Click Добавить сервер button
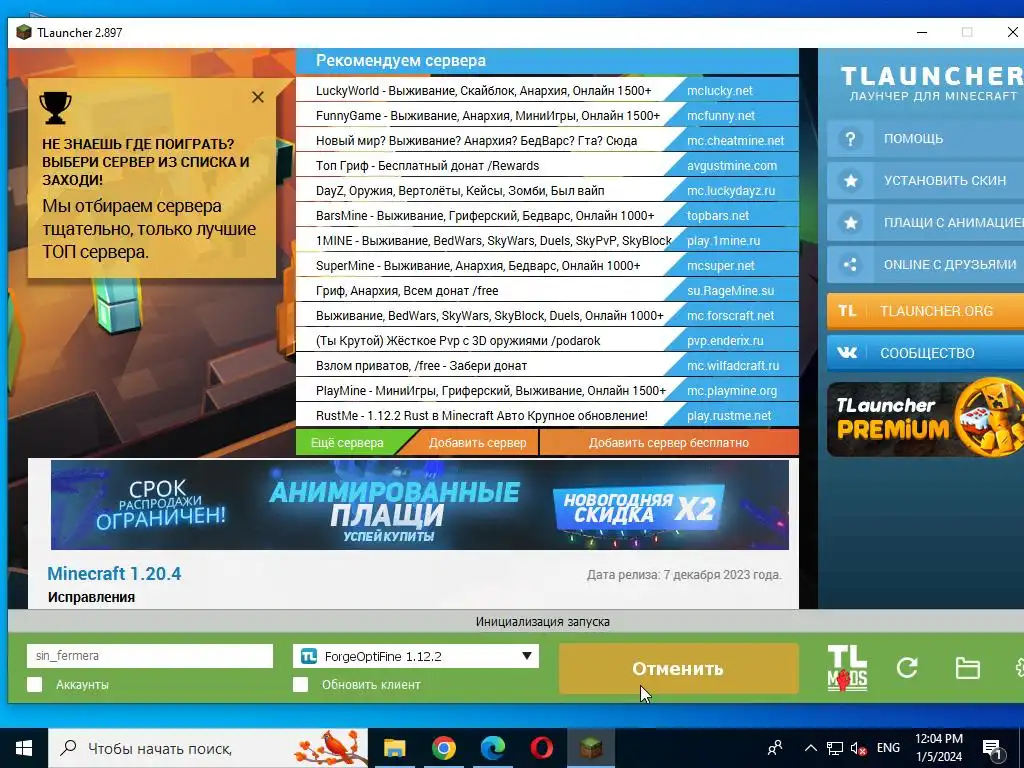 (477, 443)
